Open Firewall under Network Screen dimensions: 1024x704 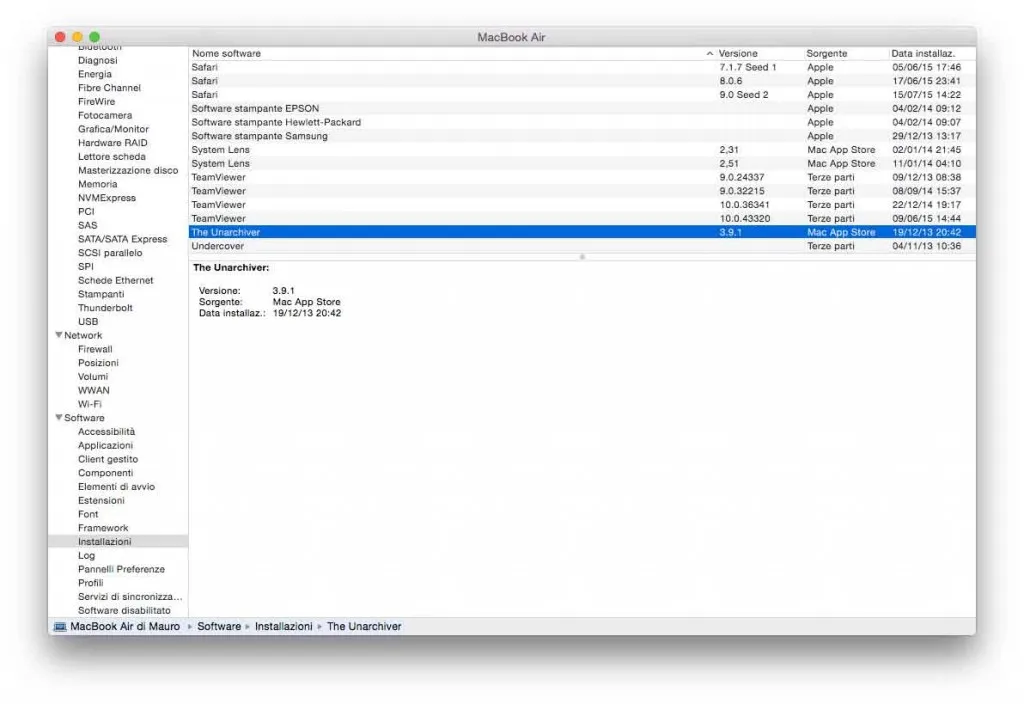(95, 349)
